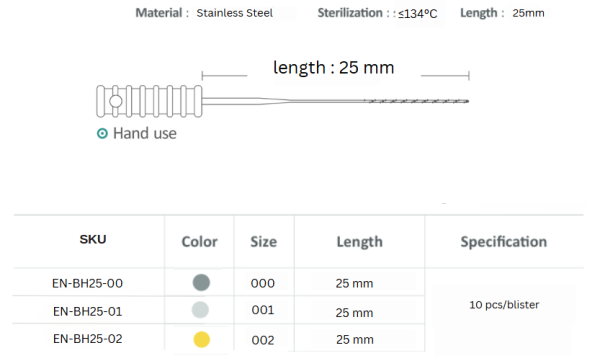The image size is (600, 361).
Task: Select SKU EN-BH25-00
Action: coord(88,283)
